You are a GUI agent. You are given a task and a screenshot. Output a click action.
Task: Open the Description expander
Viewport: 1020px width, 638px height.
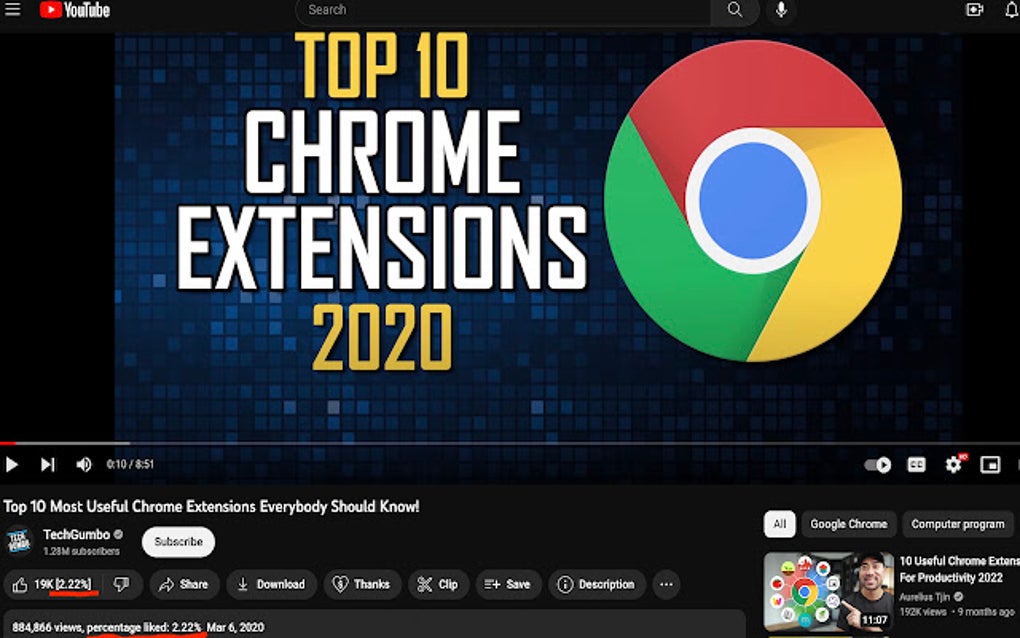[x=596, y=584]
